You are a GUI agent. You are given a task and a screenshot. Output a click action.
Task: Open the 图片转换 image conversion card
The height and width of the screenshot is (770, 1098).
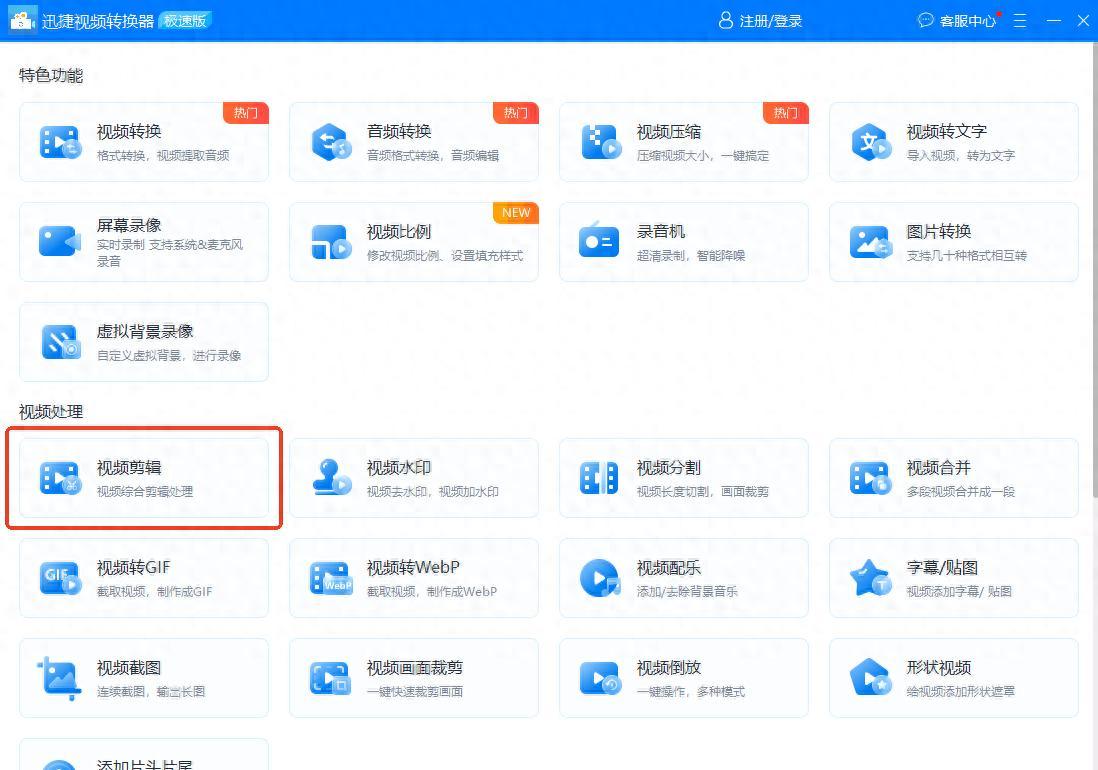953,242
